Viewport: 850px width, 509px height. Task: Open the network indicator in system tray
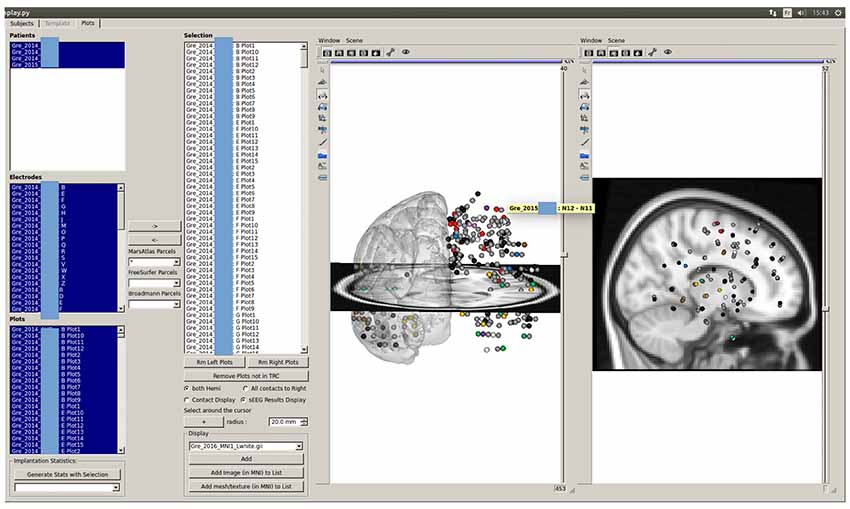(772, 12)
